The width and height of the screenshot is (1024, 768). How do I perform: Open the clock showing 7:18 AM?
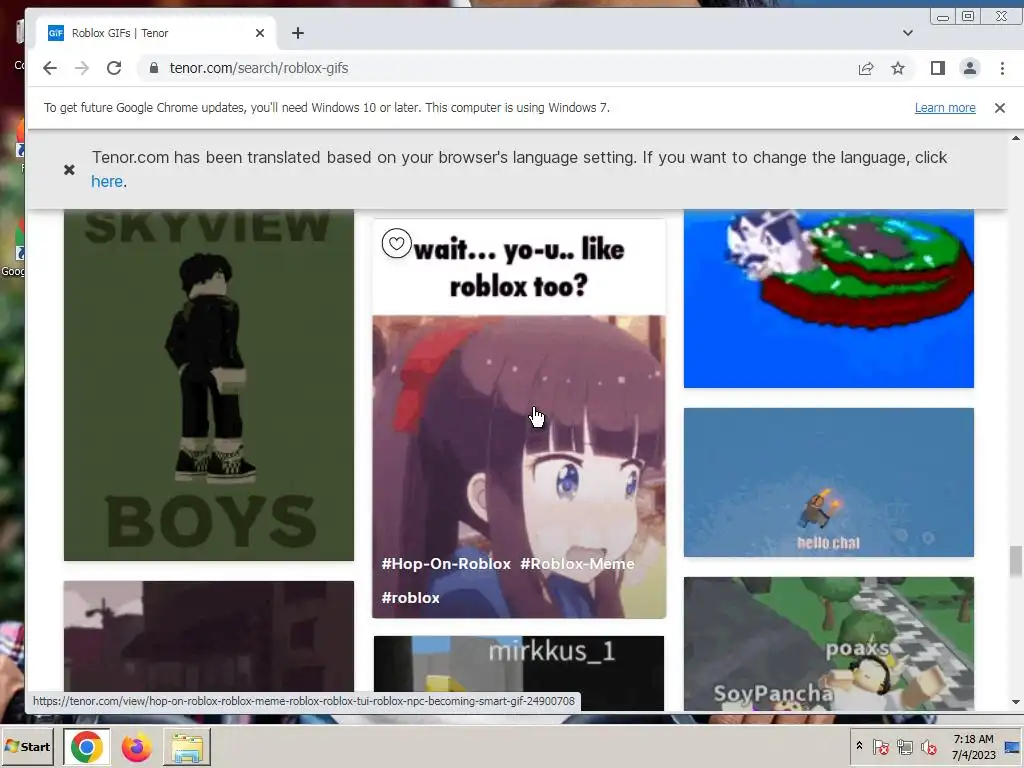coord(973,747)
